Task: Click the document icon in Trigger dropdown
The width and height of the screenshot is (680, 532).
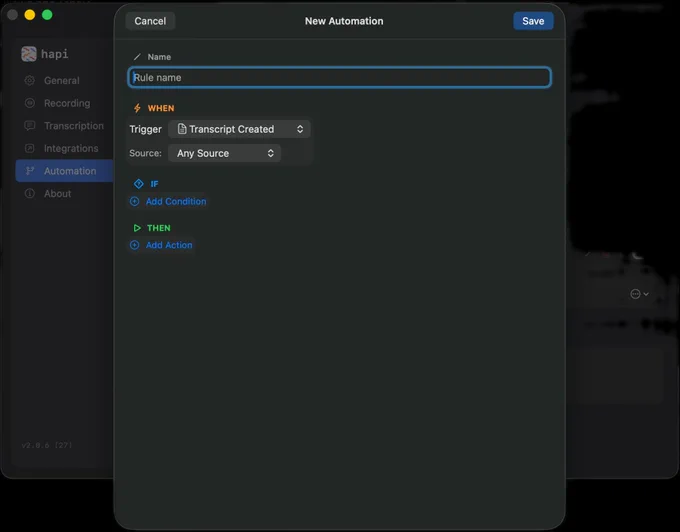Action: tap(182, 129)
